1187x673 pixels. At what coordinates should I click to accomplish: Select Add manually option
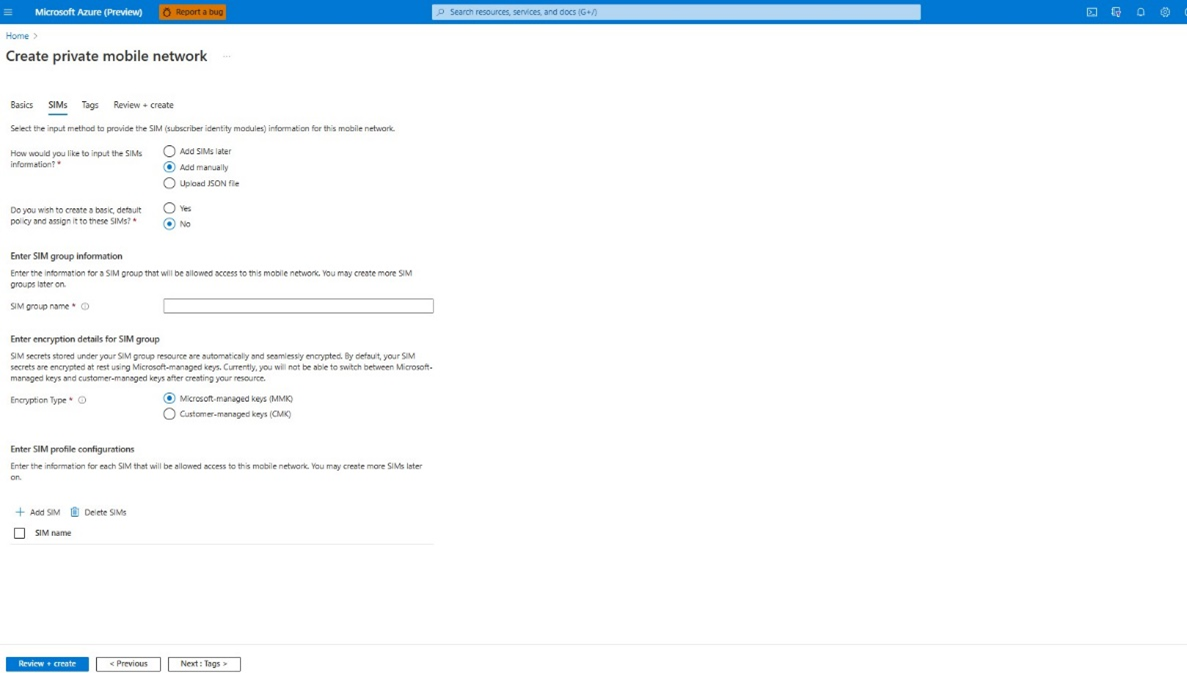pyautogui.click(x=170, y=167)
